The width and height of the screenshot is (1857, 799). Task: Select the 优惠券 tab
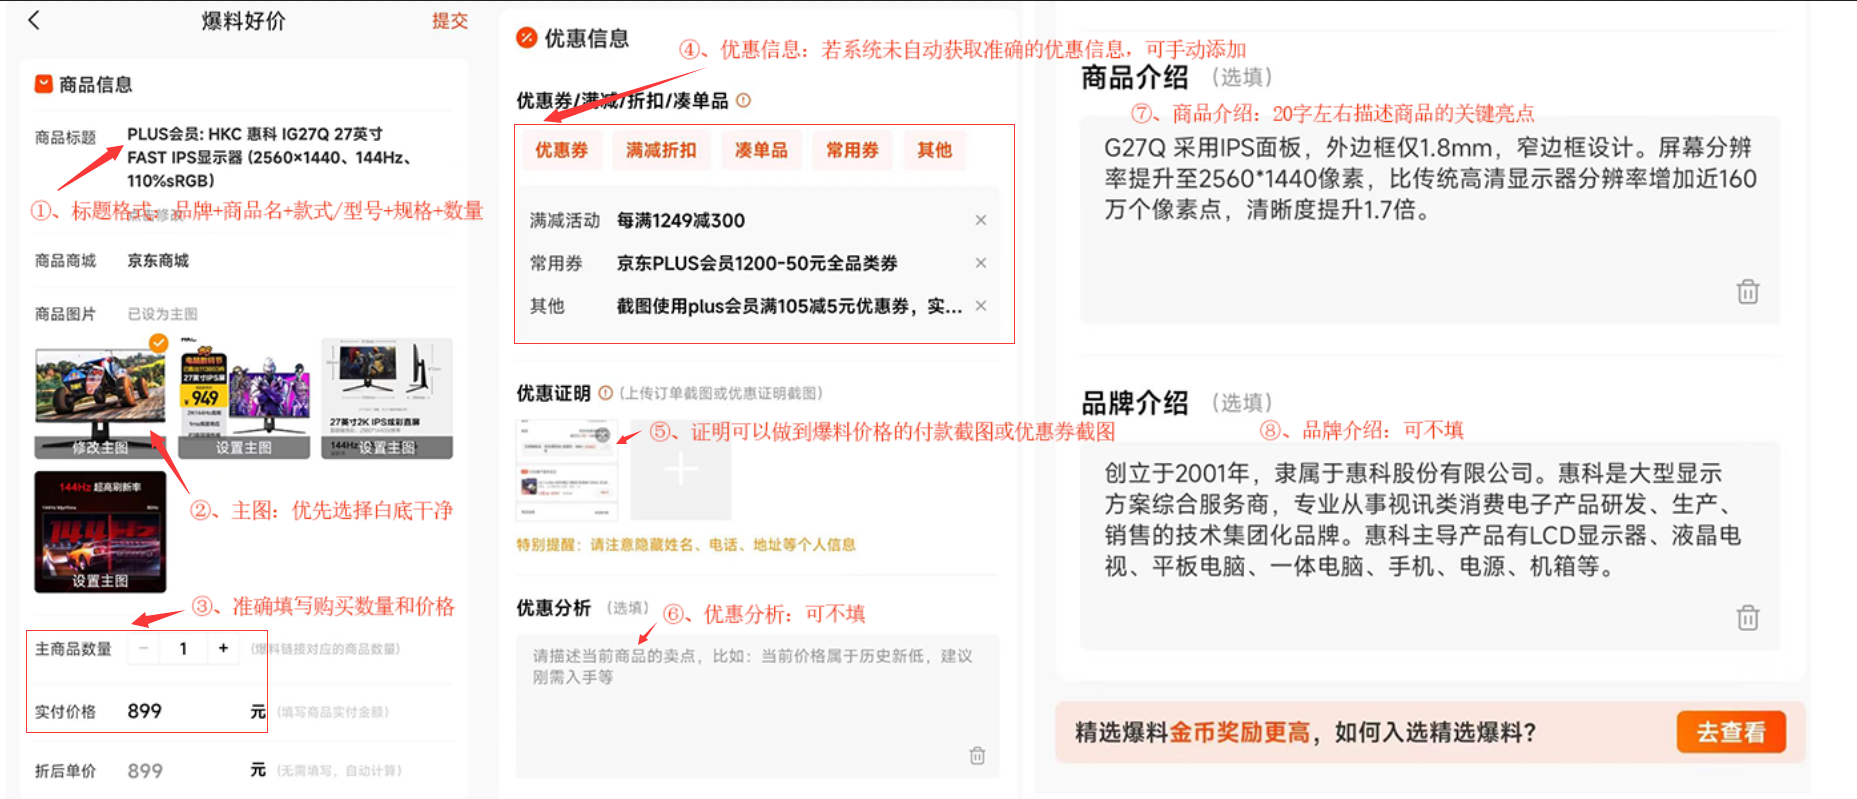click(561, 150)
